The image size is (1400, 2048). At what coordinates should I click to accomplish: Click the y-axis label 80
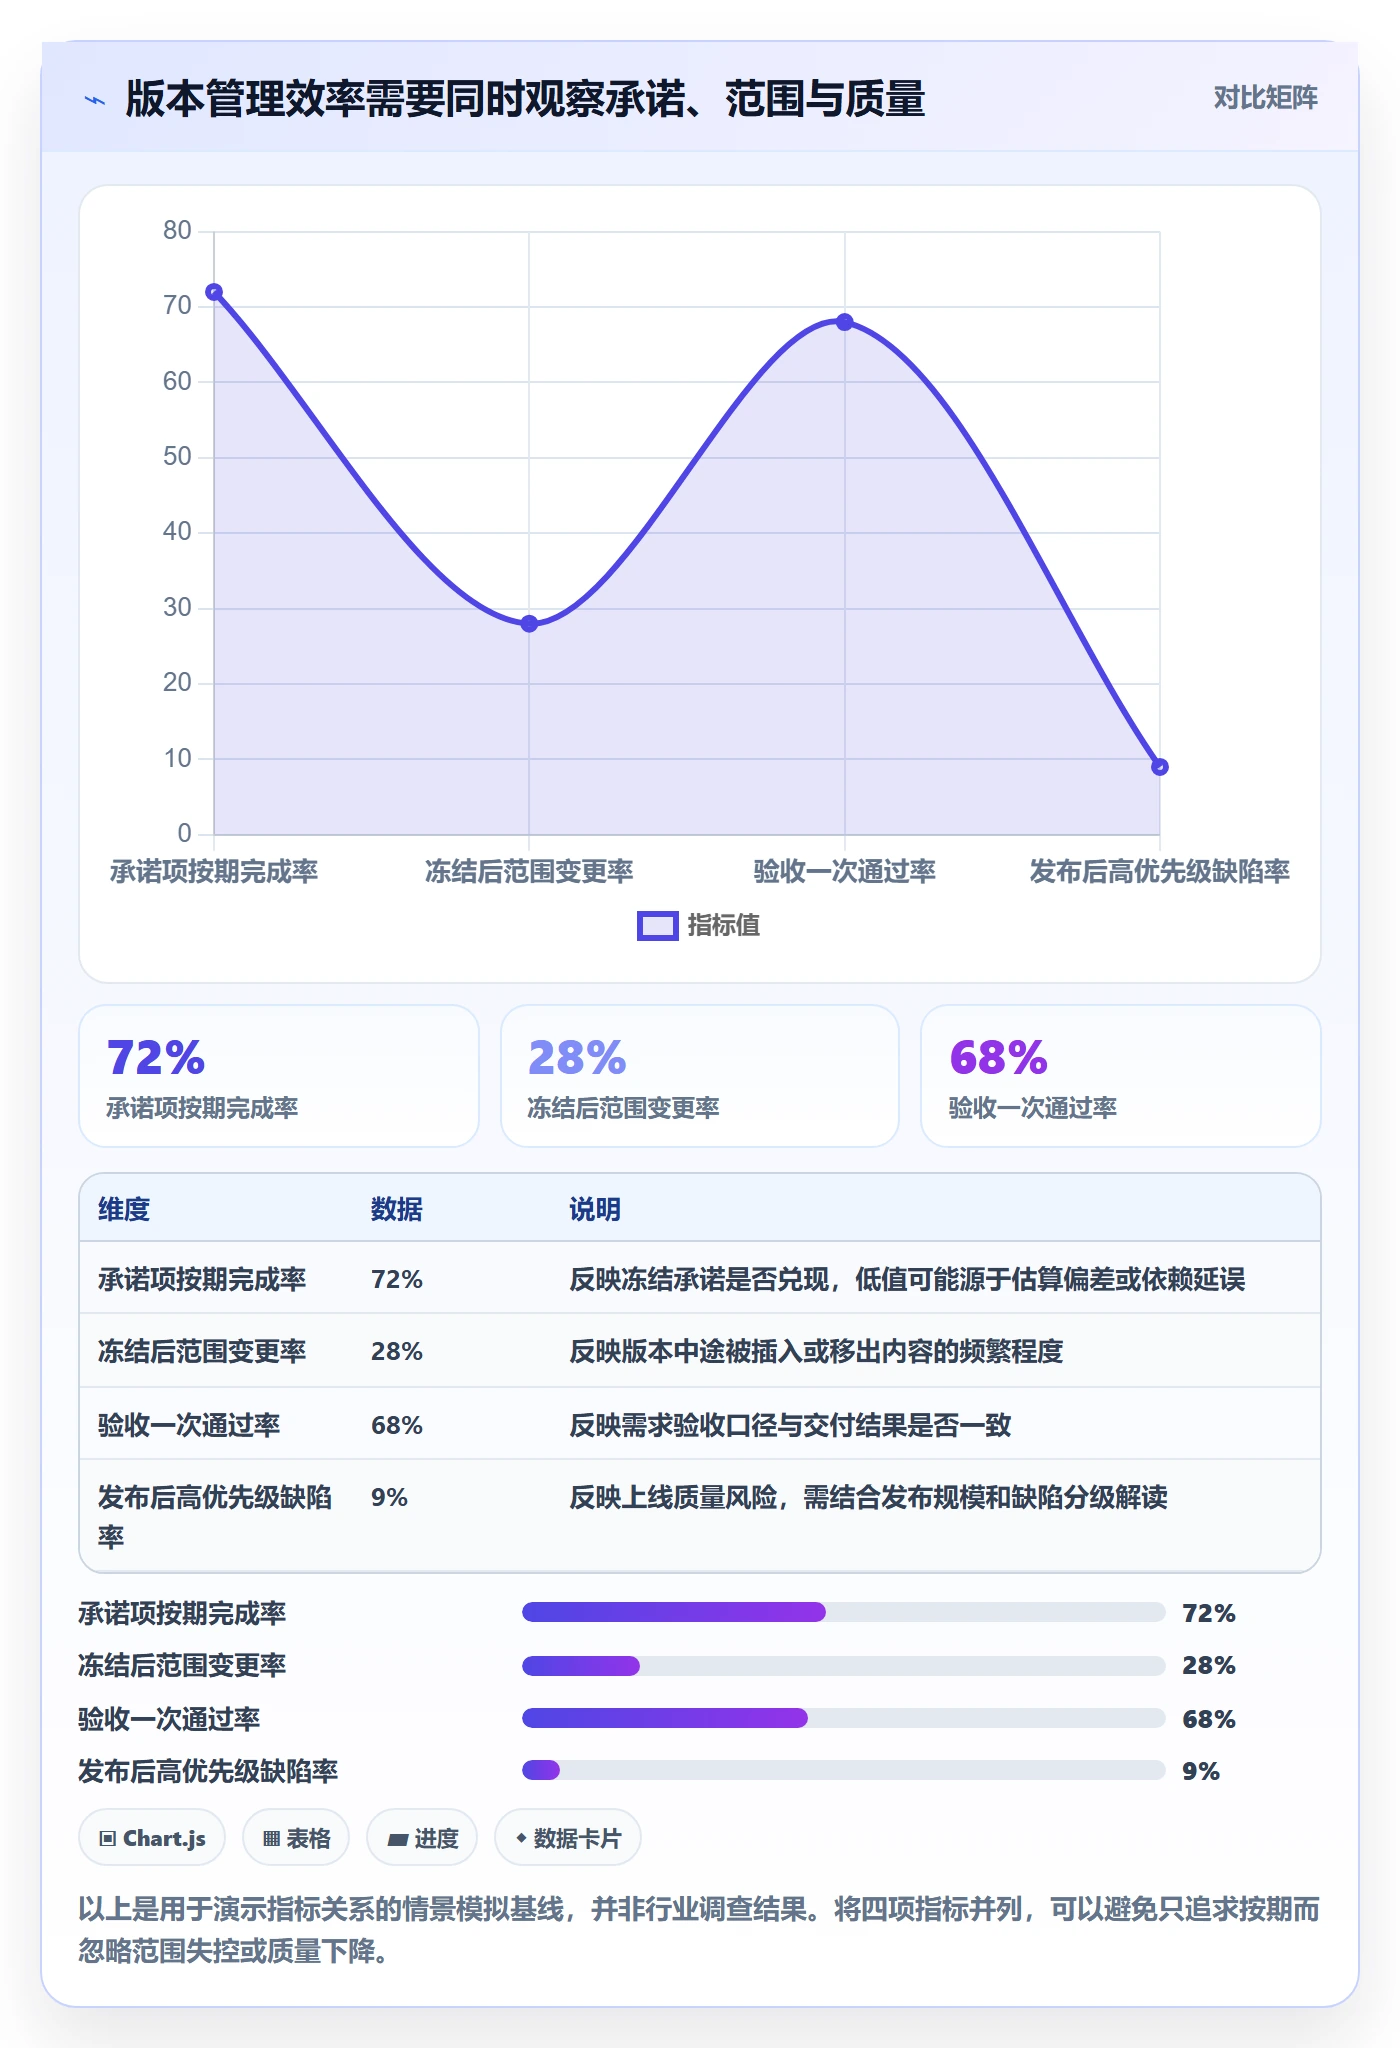(177, 231)
